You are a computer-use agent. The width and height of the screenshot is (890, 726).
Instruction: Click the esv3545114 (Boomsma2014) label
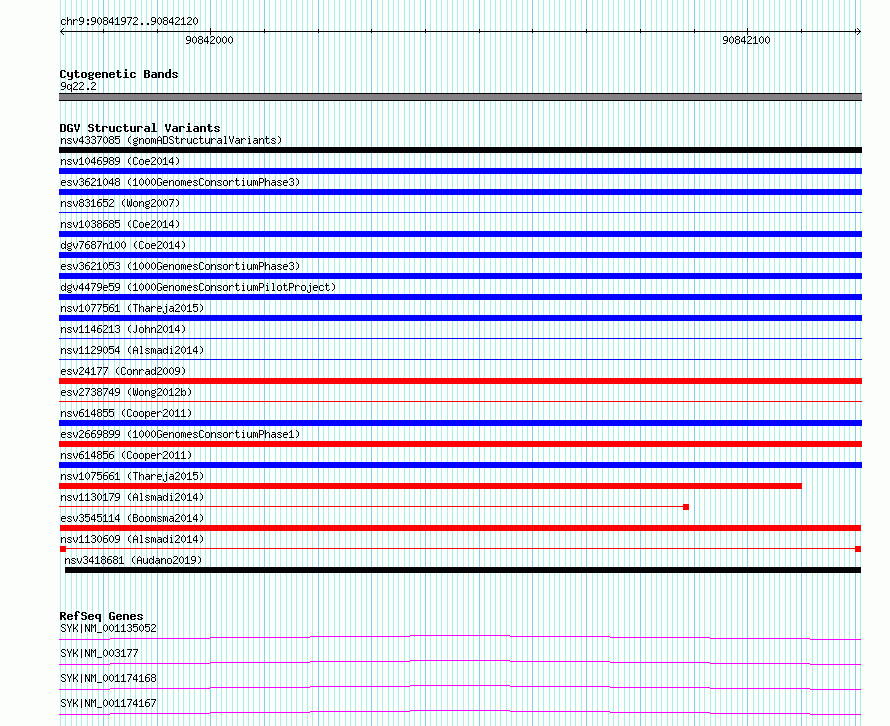[x=132, y=518]
